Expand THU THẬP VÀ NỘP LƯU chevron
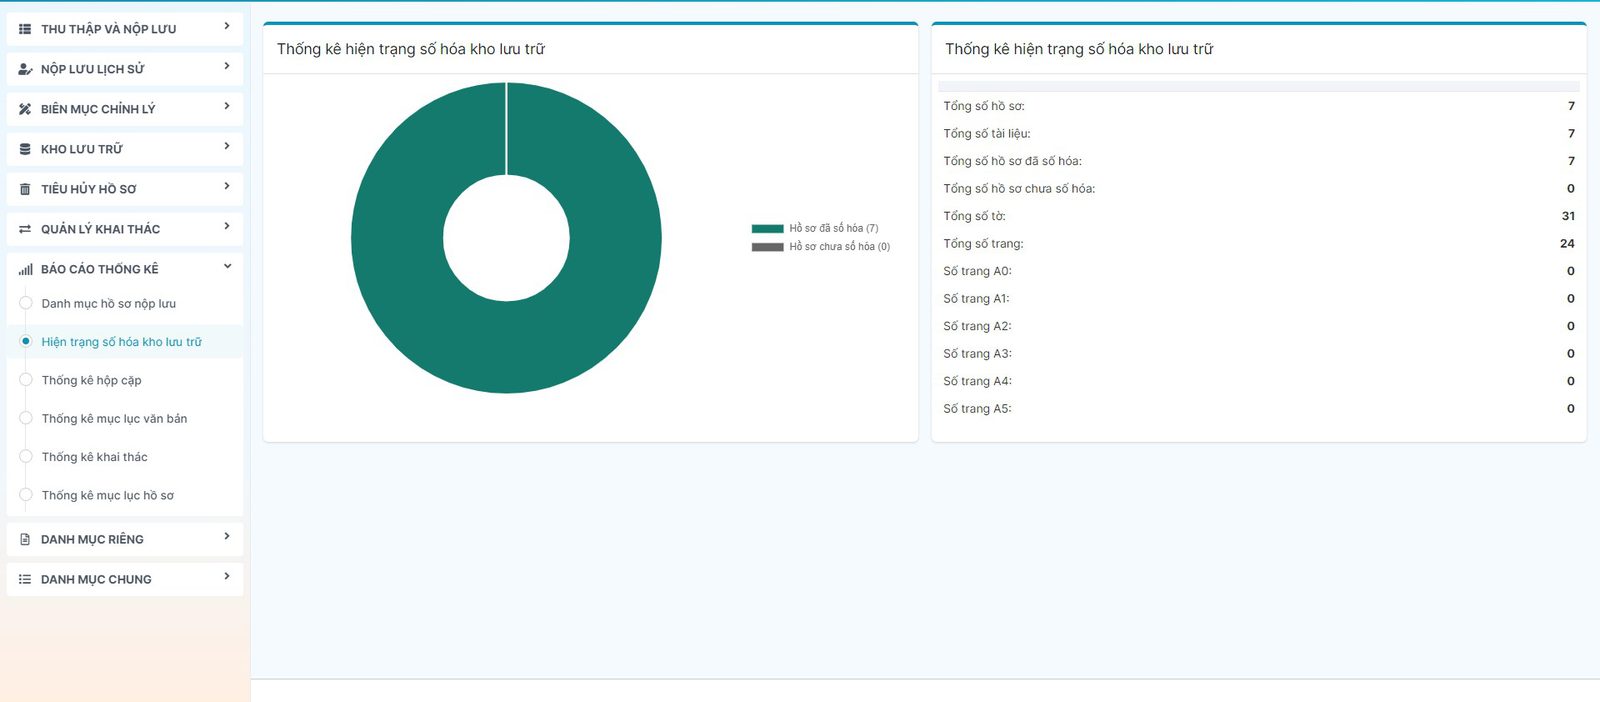Image resolution: width=1600 pixels, height=702 pixels. pos(227,26)
